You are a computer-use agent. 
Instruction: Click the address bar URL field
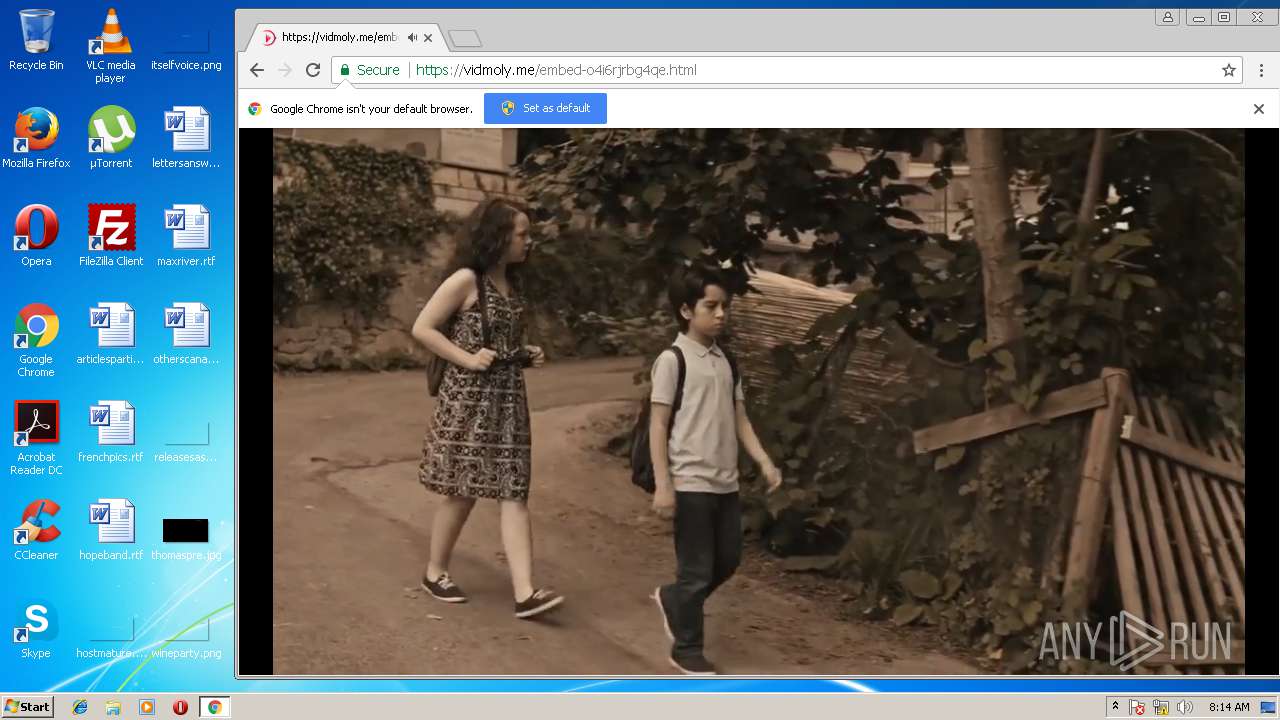(800, 70)
